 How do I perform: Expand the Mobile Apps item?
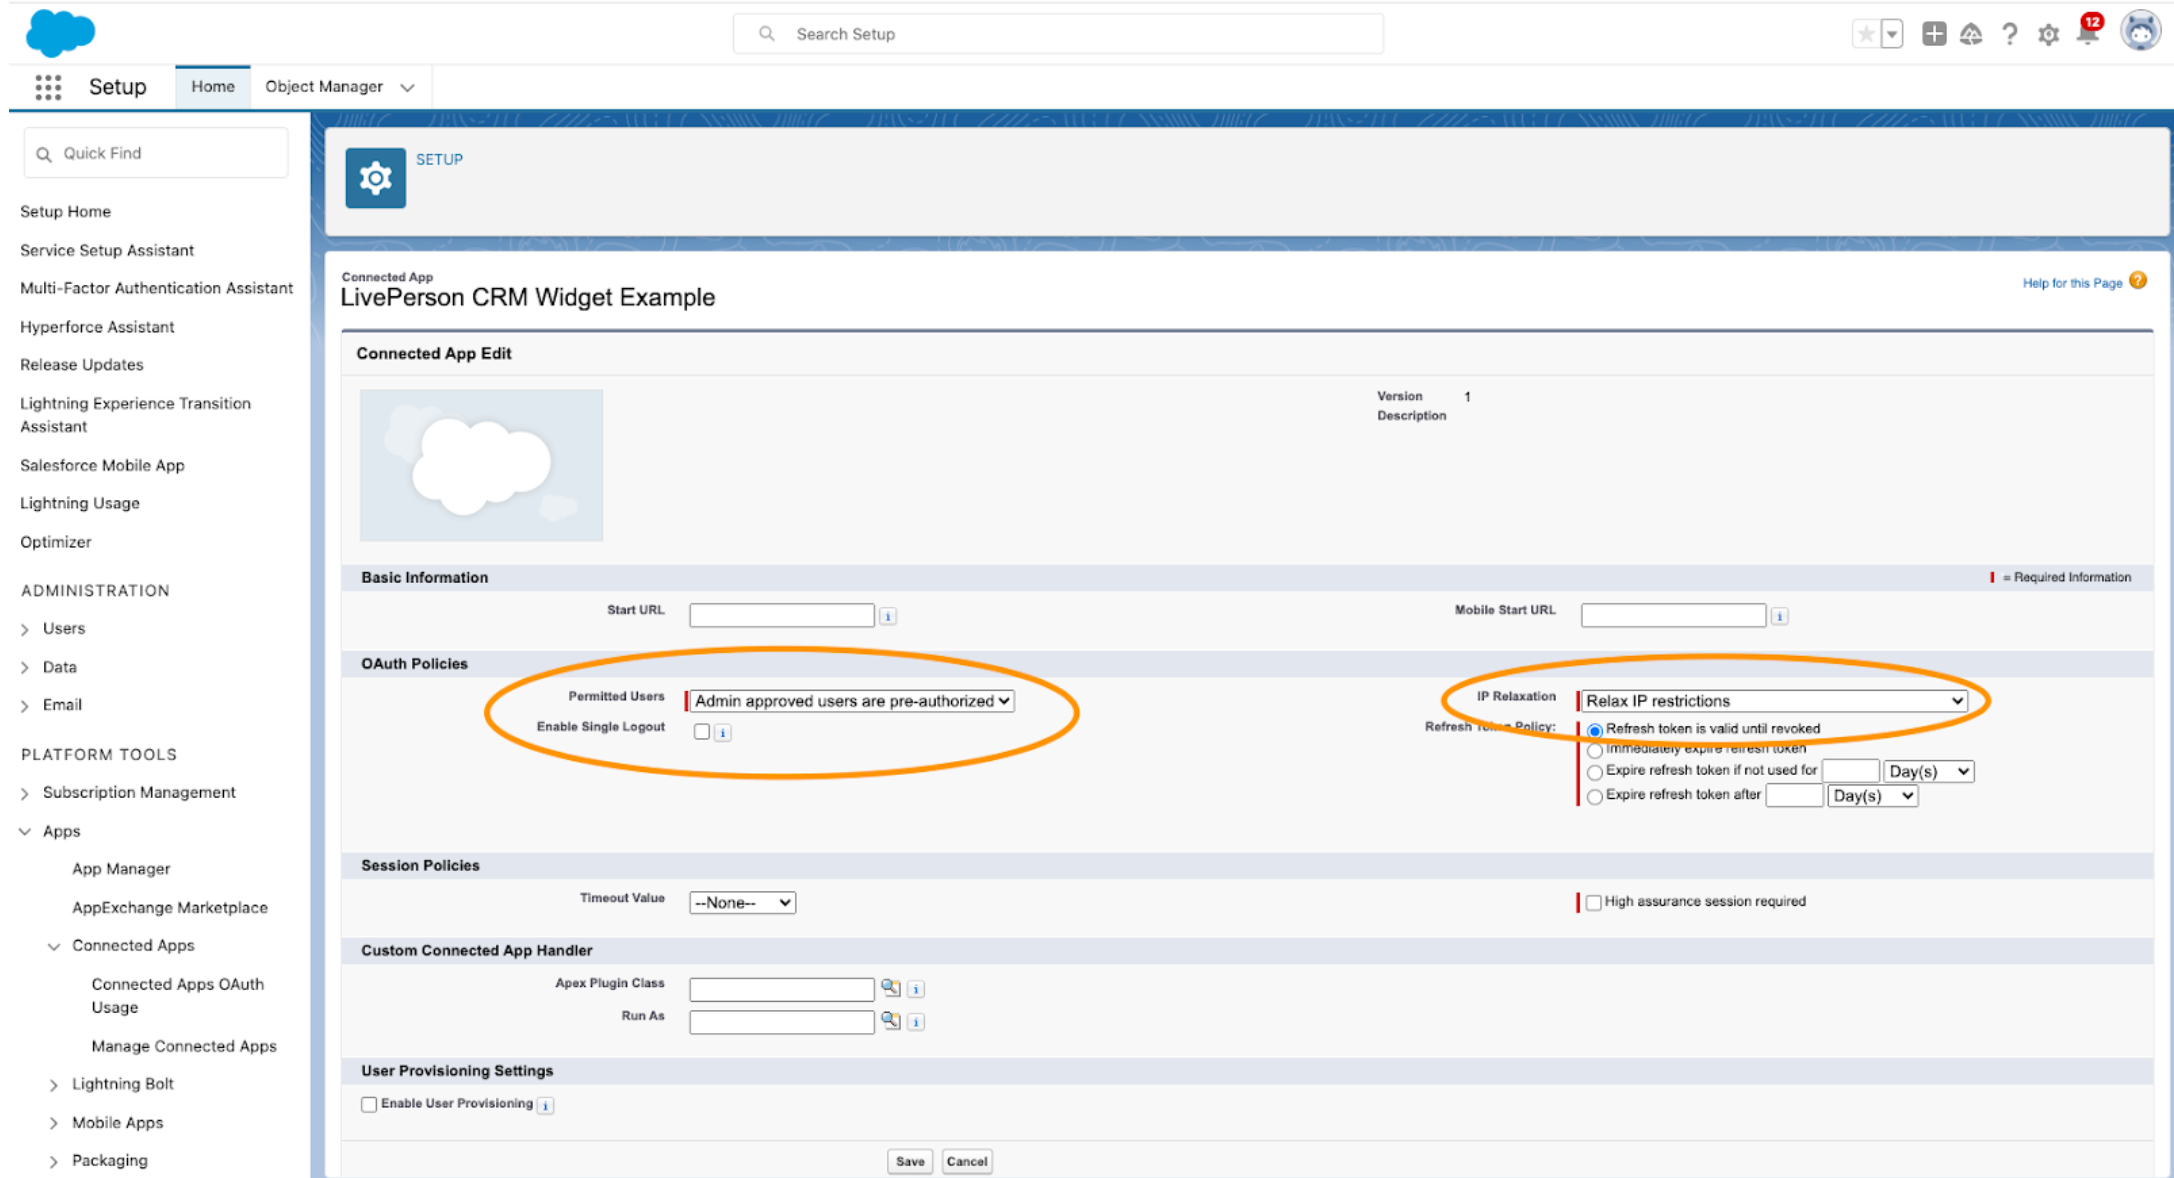click(54, 1123)
